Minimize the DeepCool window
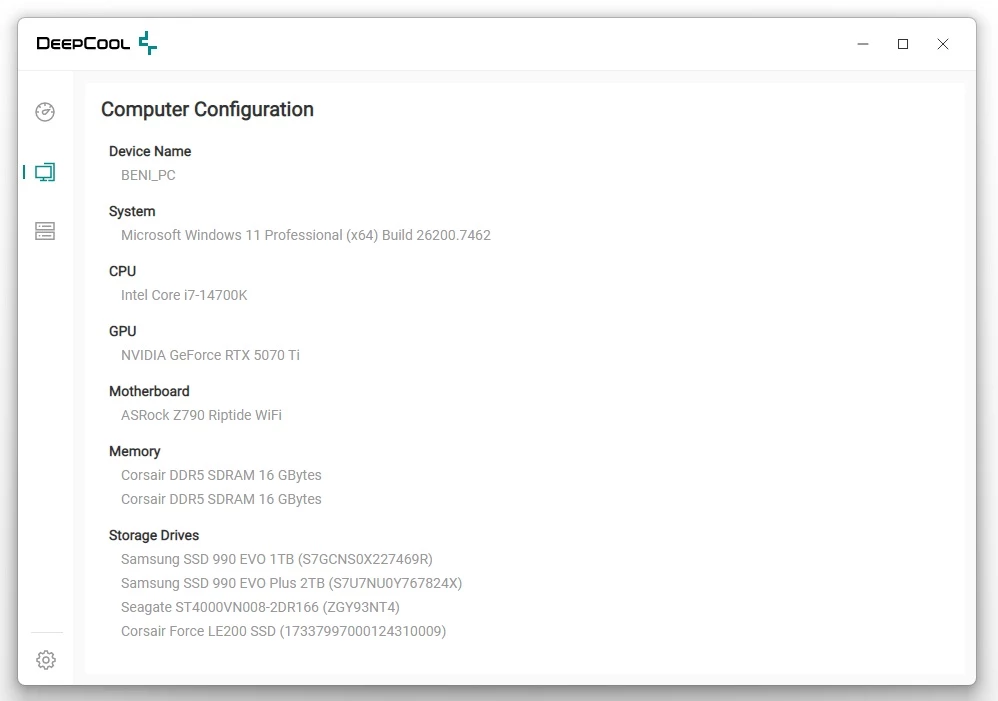998x701 pixels. pos(863,44)
